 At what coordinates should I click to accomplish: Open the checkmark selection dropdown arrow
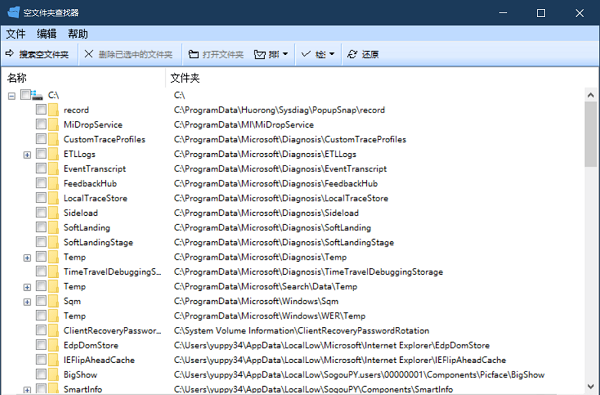click(x=332, y=54)
